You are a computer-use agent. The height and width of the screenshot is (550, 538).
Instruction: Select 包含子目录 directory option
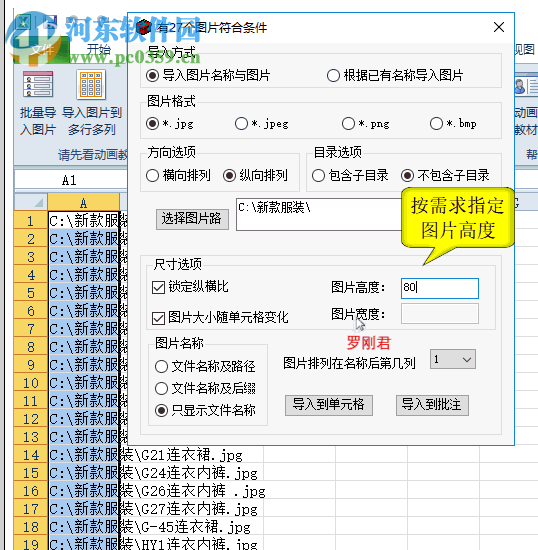point(350,175)
